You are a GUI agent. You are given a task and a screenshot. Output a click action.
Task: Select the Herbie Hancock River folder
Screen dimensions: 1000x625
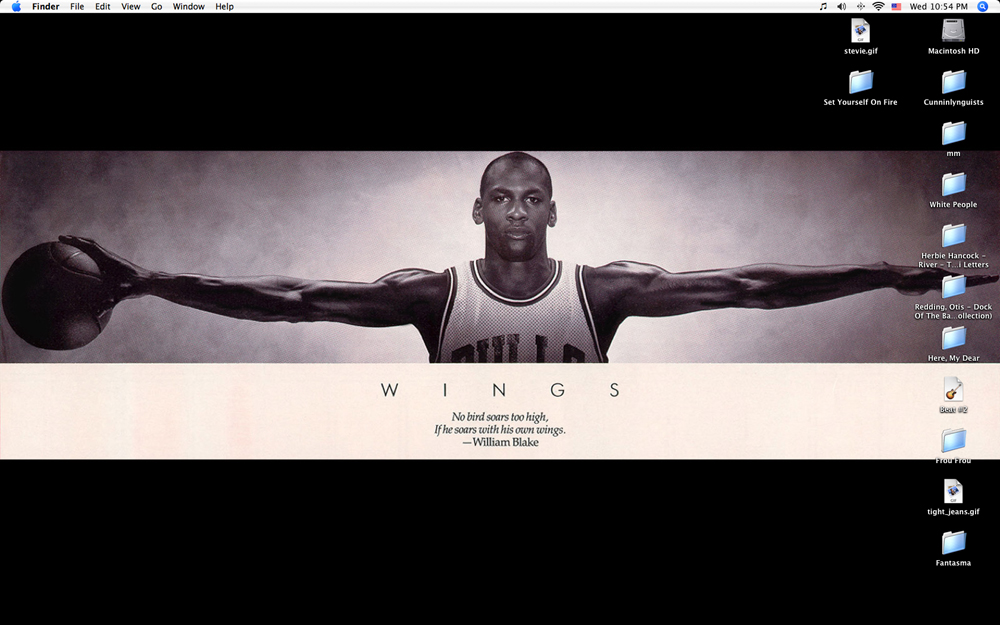(953, 236)
